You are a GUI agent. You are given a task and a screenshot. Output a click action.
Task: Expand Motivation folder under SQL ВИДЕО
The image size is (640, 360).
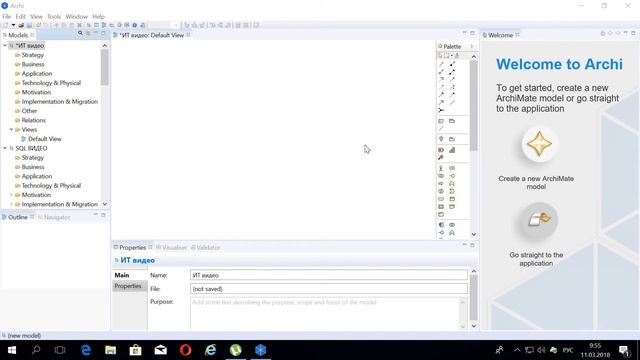click(11, 195)
